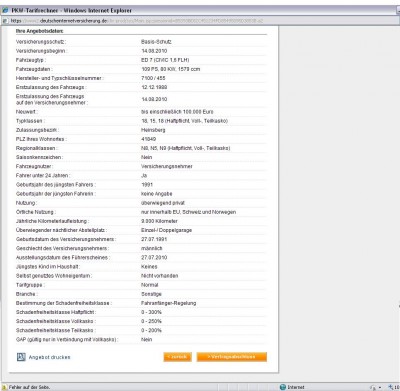
Task: Click the 'Neuwert :' label
Action: pyautogui.click(x=27, y=112)
